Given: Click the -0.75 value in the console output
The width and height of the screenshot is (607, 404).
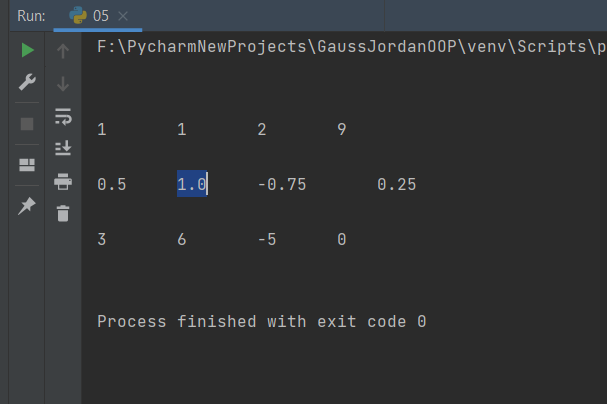Looking at the screenshot, I should pos(282,185).
